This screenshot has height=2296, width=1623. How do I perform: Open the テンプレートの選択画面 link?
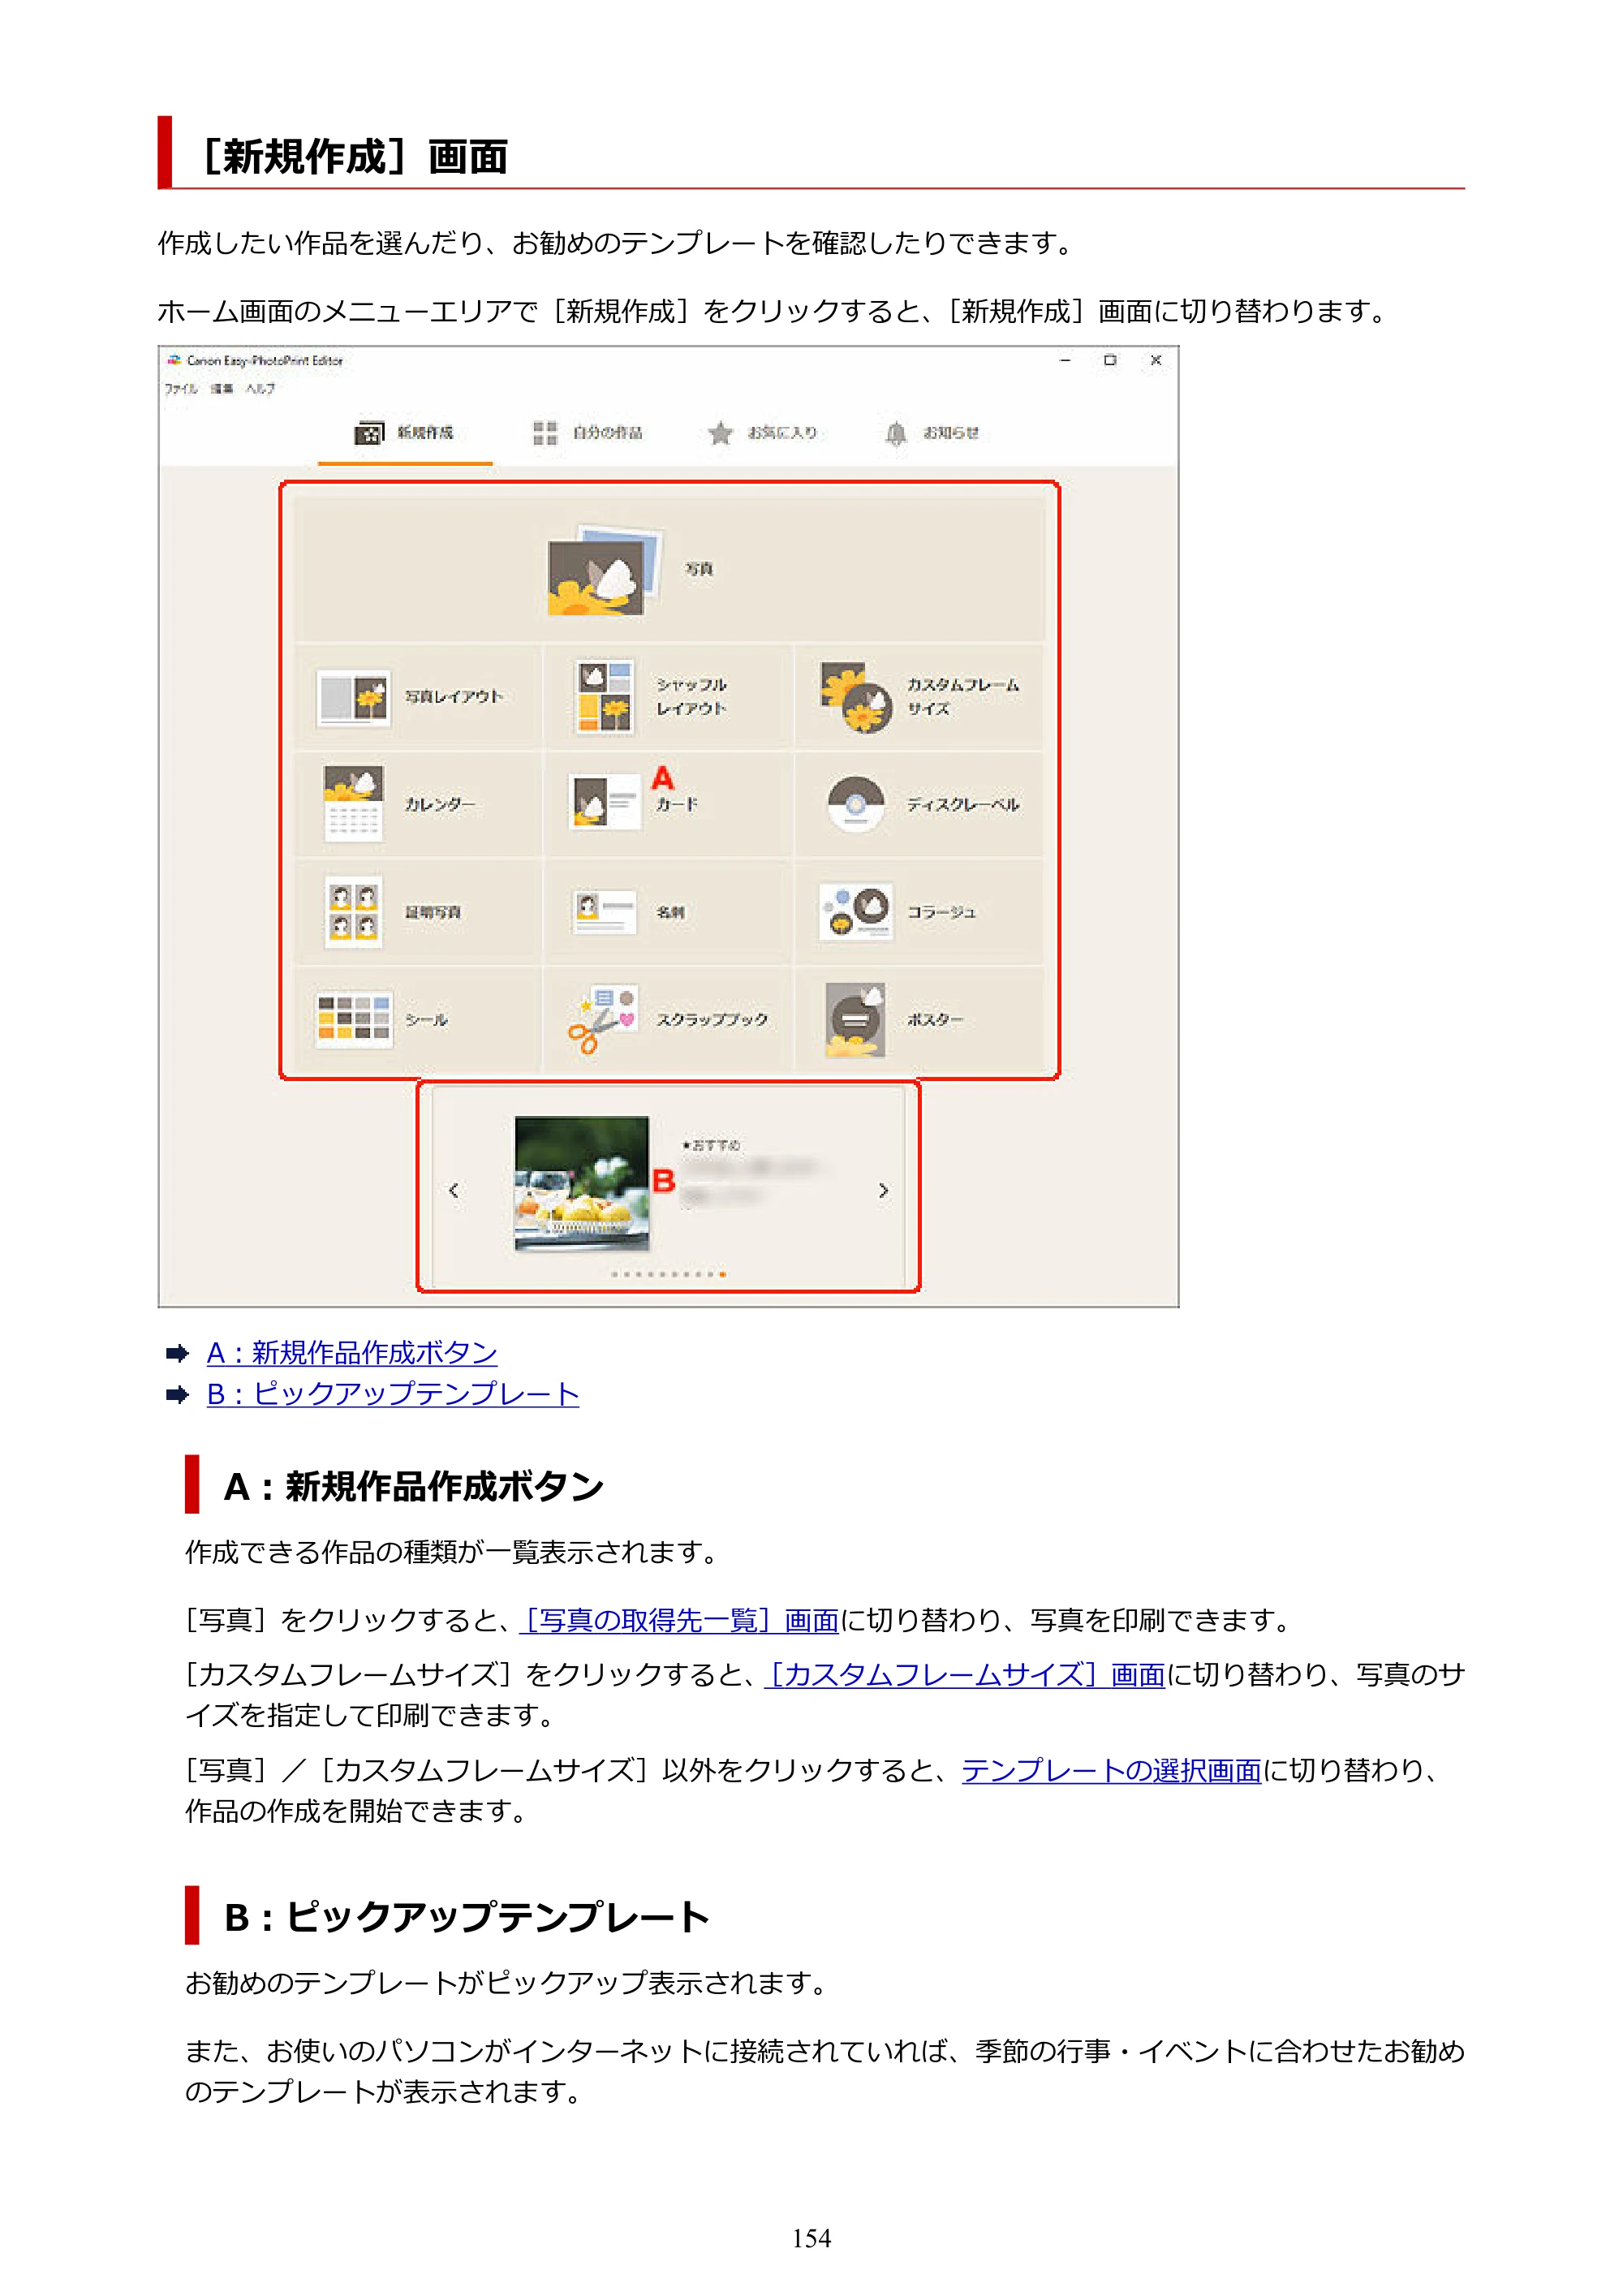coord(1112,1771)
